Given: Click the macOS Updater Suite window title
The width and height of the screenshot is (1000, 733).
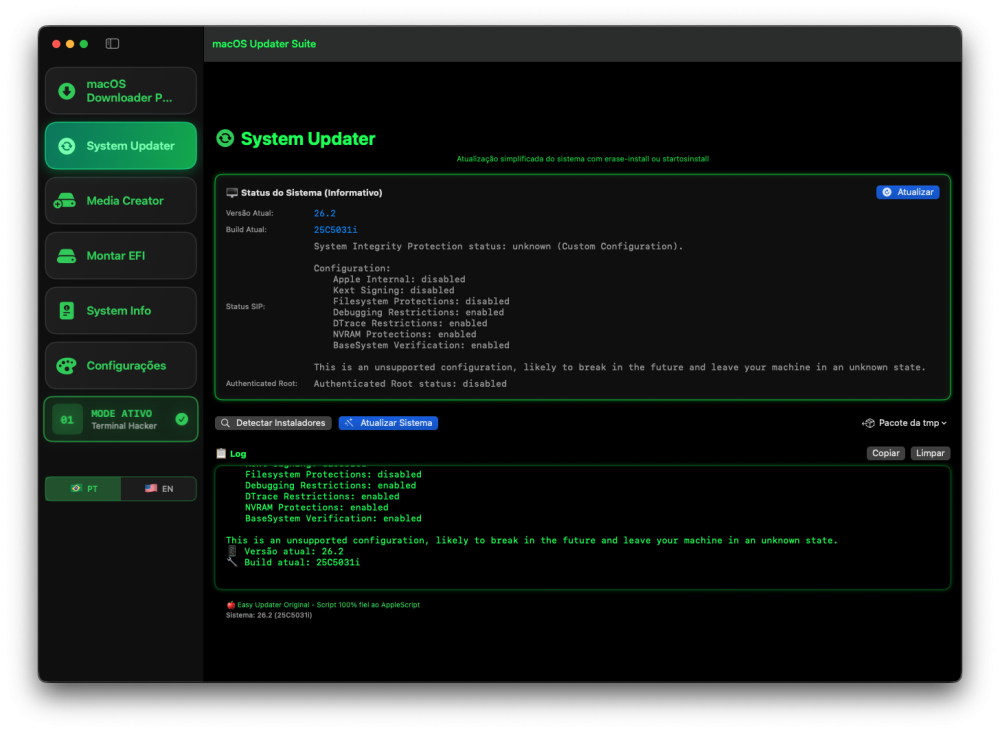Looking at the screenshot, I should click(x=264, y=43).
